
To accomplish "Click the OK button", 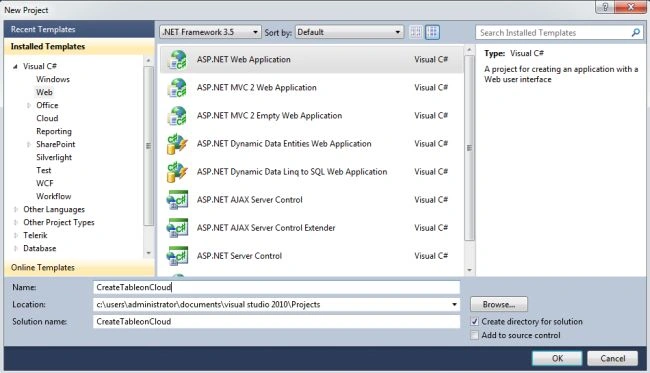I will 557,358.
